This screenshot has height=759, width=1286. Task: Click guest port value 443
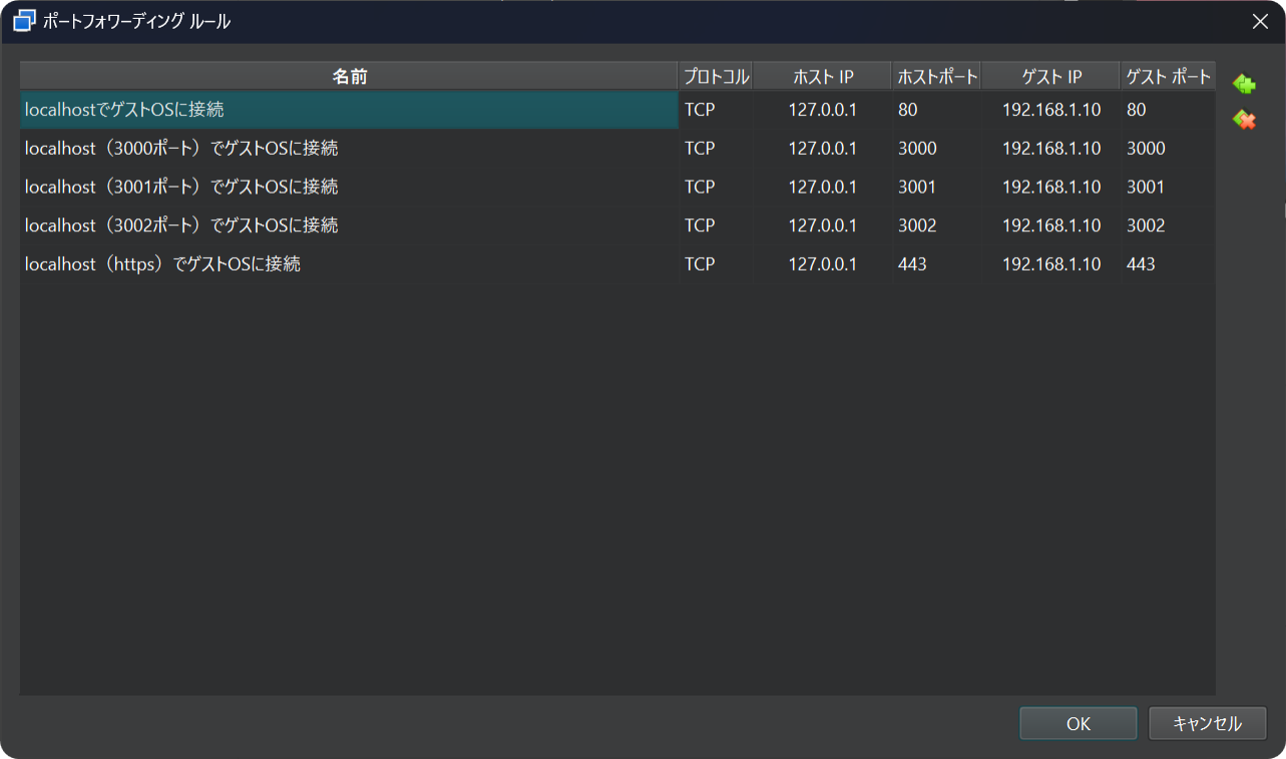point(1141,264)
